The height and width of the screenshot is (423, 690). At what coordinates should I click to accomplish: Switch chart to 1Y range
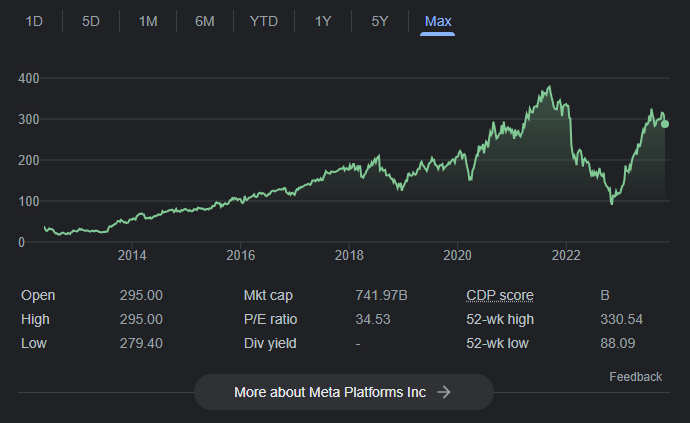[323, 21]
